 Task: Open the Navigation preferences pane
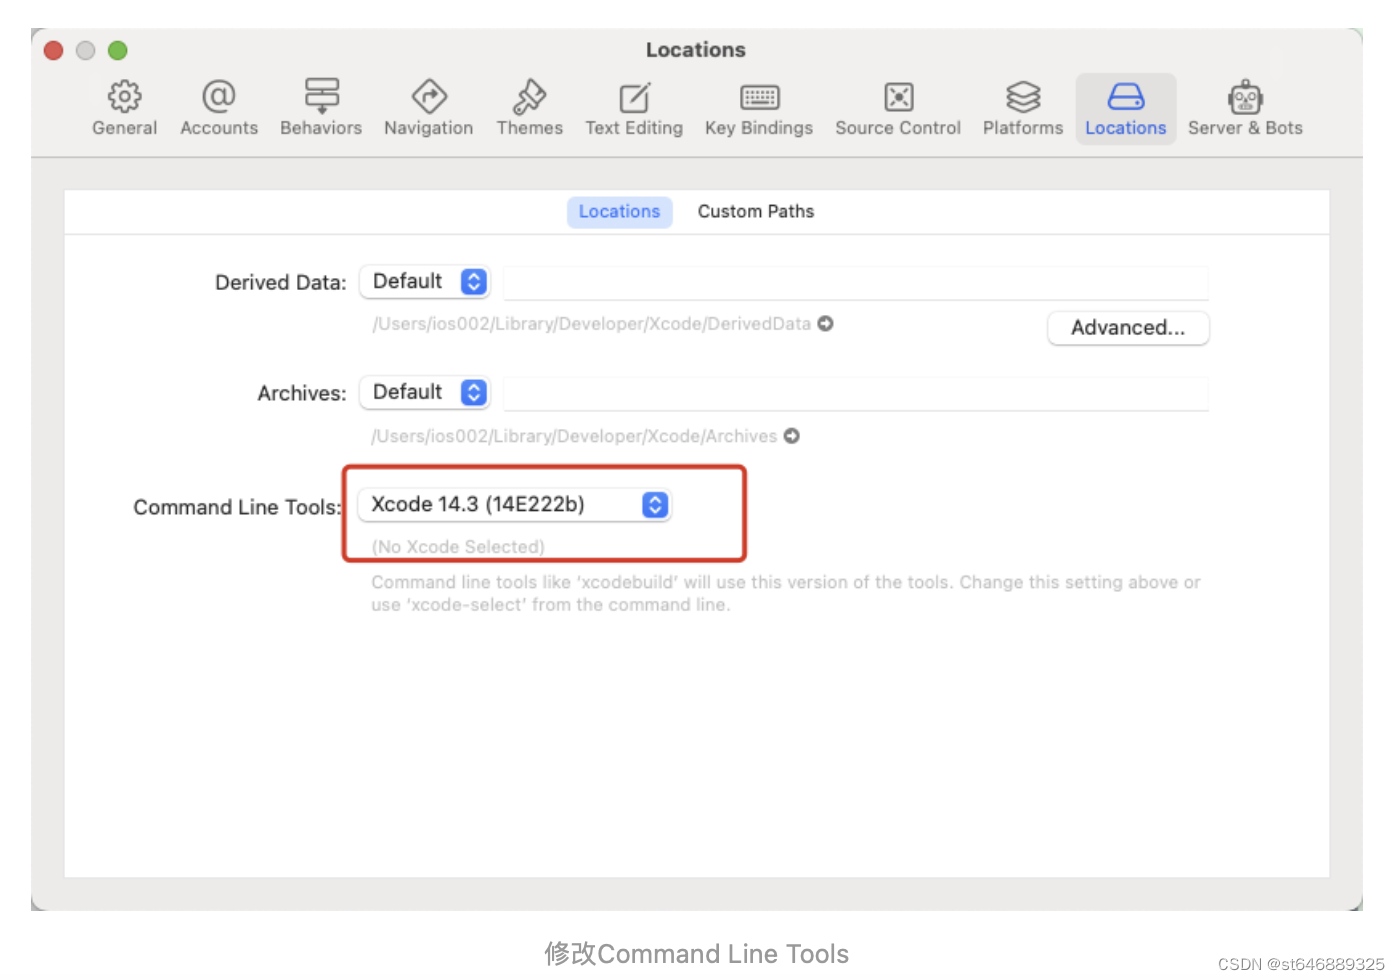[x=429, y=108]
